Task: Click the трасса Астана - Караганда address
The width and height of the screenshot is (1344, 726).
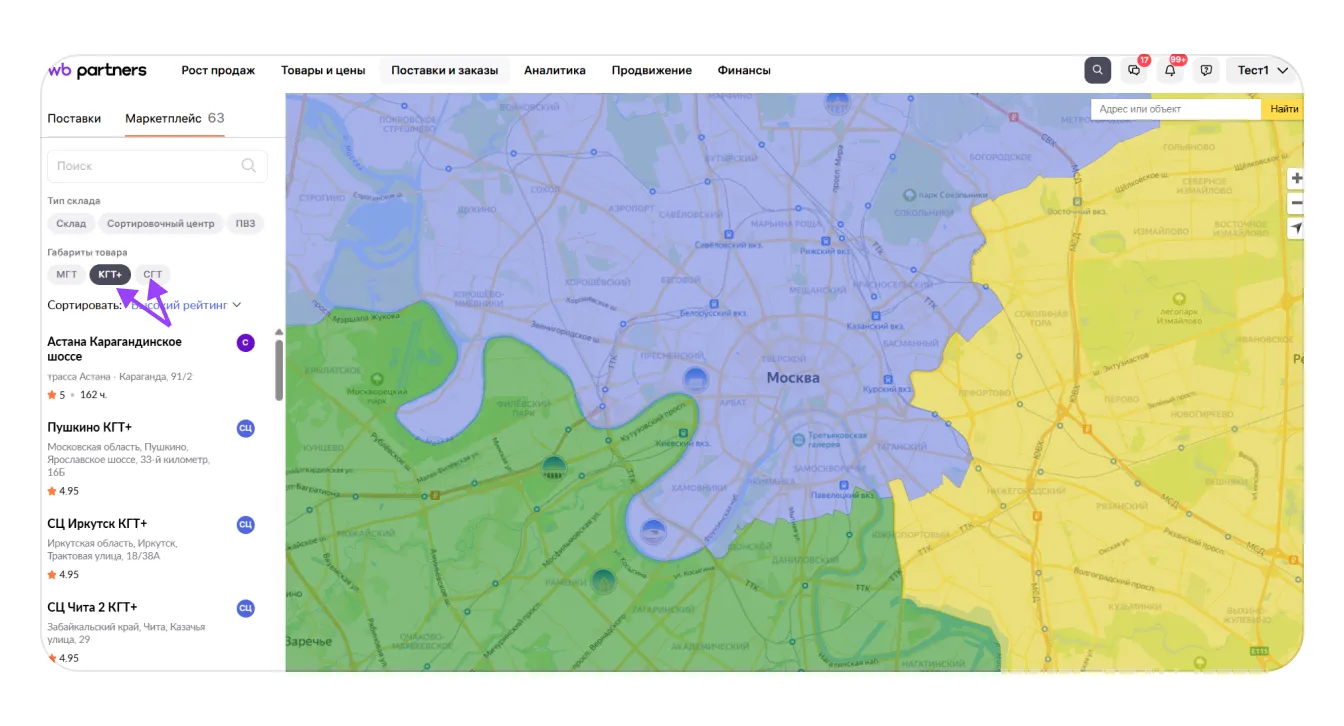Action: coord(120,377)
